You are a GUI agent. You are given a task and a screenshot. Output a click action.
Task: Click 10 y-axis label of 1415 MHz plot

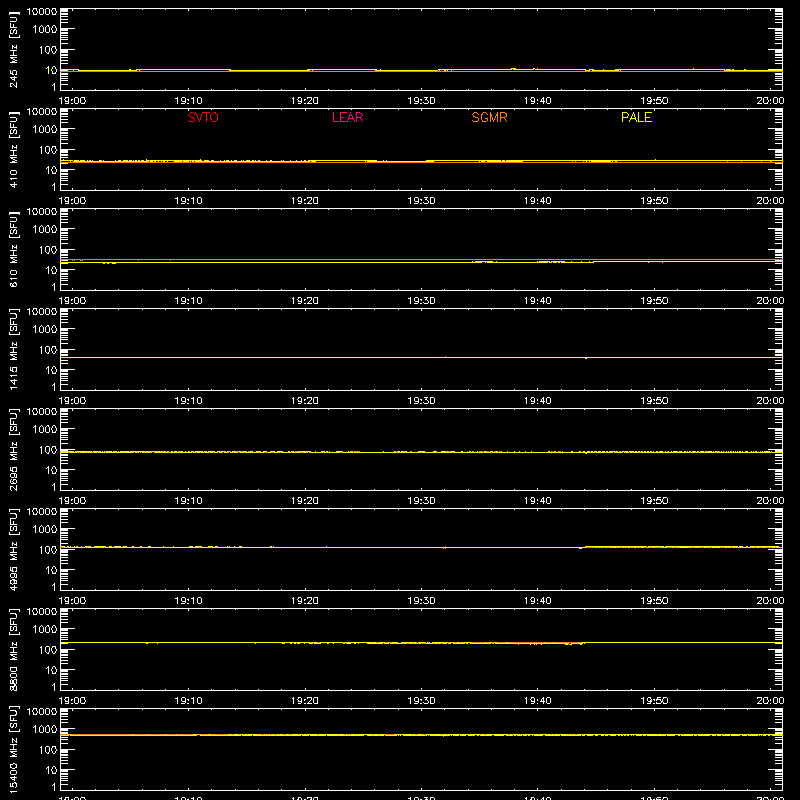(x=51, y=370)
